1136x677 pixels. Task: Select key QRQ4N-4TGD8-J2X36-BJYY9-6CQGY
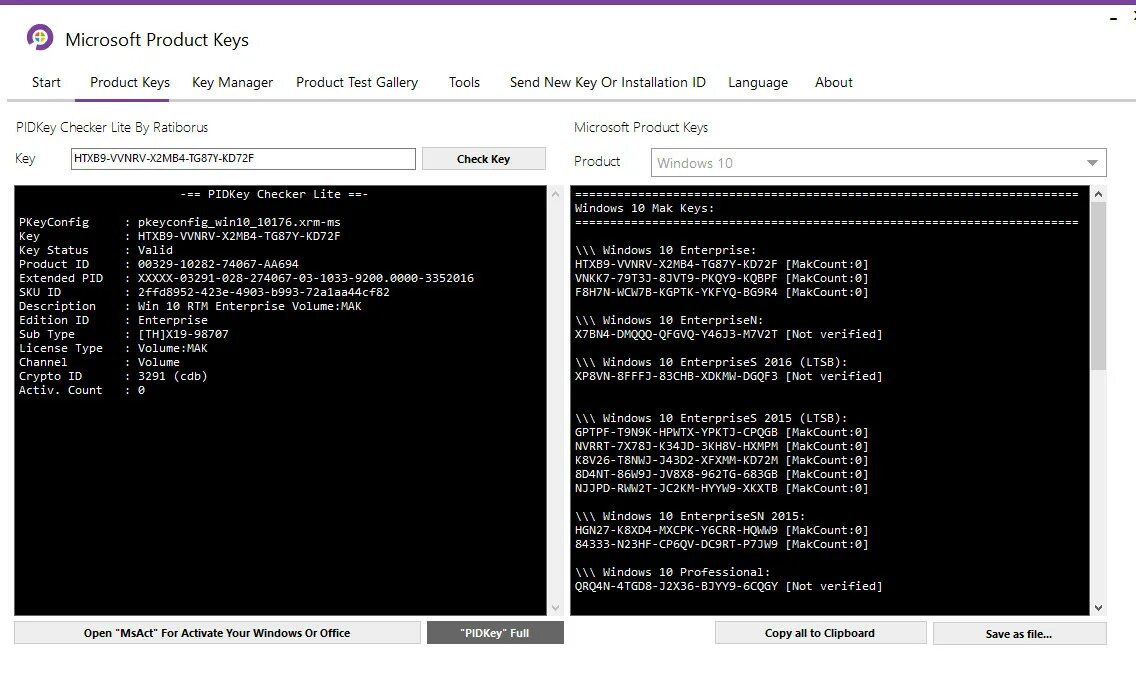[x=676, y=586]
